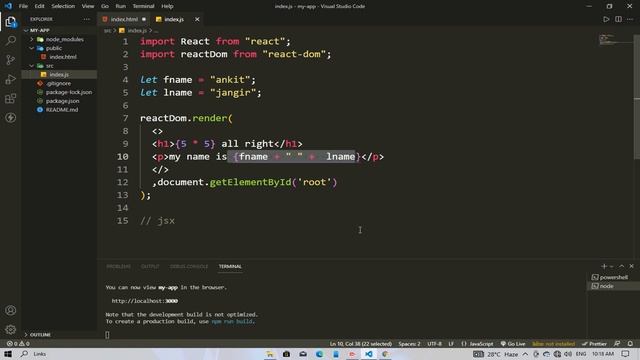Screen dimensions: 640x360
Task: Collapse the src folder
Action: pyautogui.click(x=32, y=66)
